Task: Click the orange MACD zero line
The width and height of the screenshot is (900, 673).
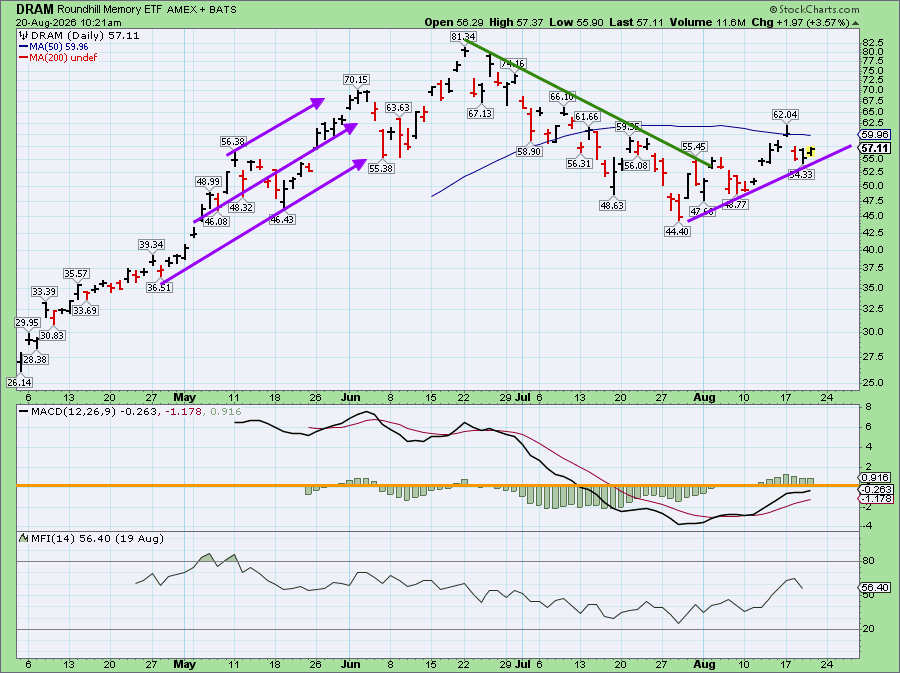Action: (437, 485)
